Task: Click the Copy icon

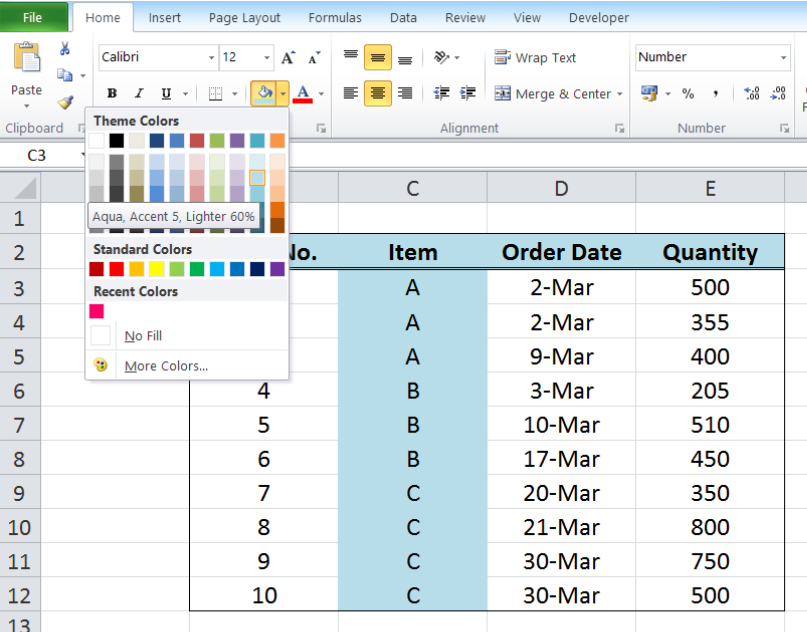Action: [x=64, y=75]
